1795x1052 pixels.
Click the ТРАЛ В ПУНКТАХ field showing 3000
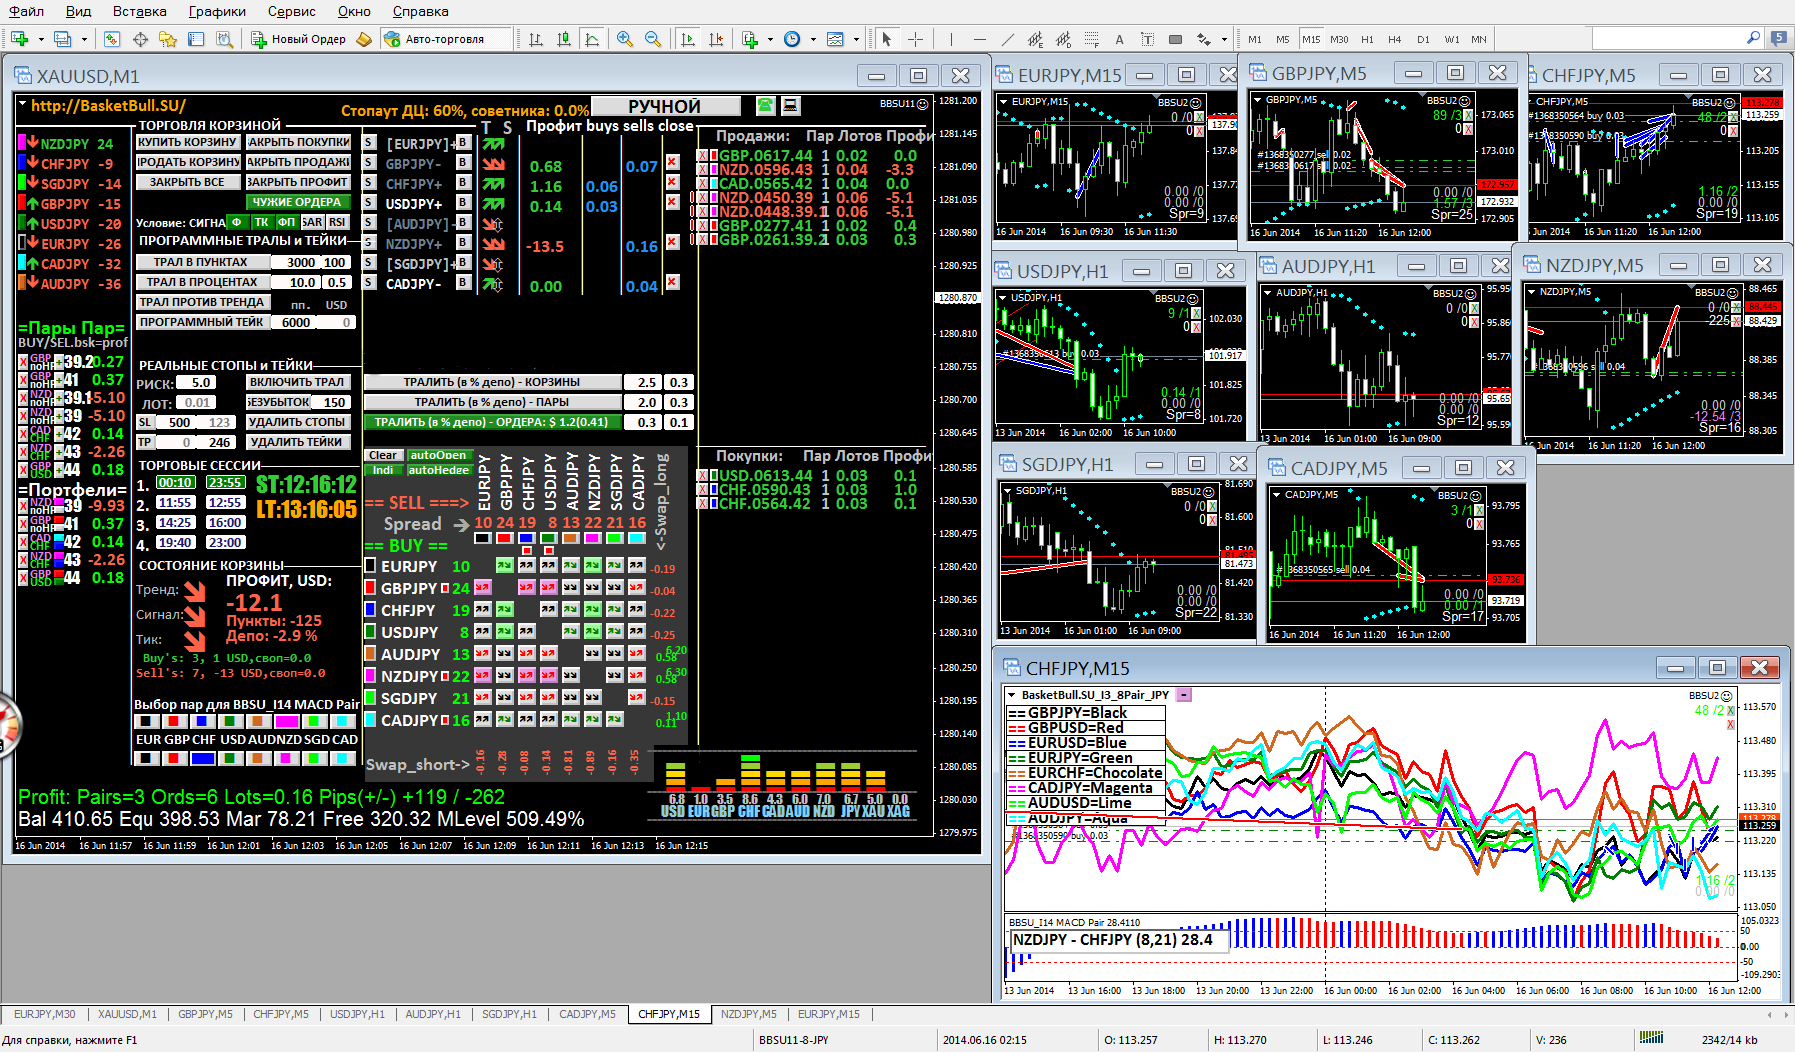tap(300, 262)
